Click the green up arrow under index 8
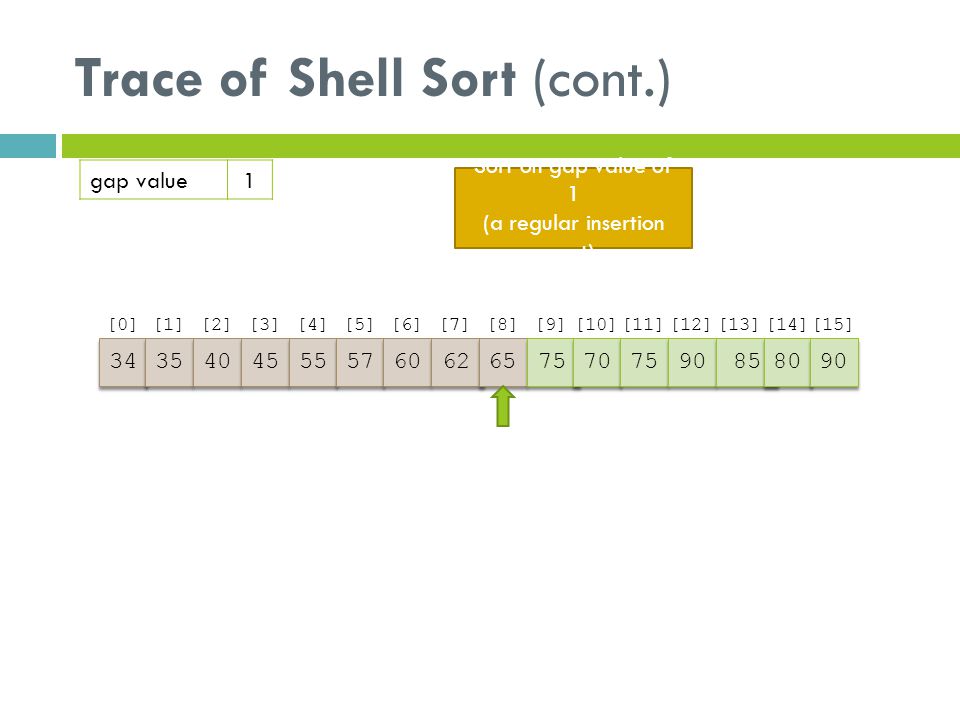This screenshot has height=720, width=960. coord(503,406)
